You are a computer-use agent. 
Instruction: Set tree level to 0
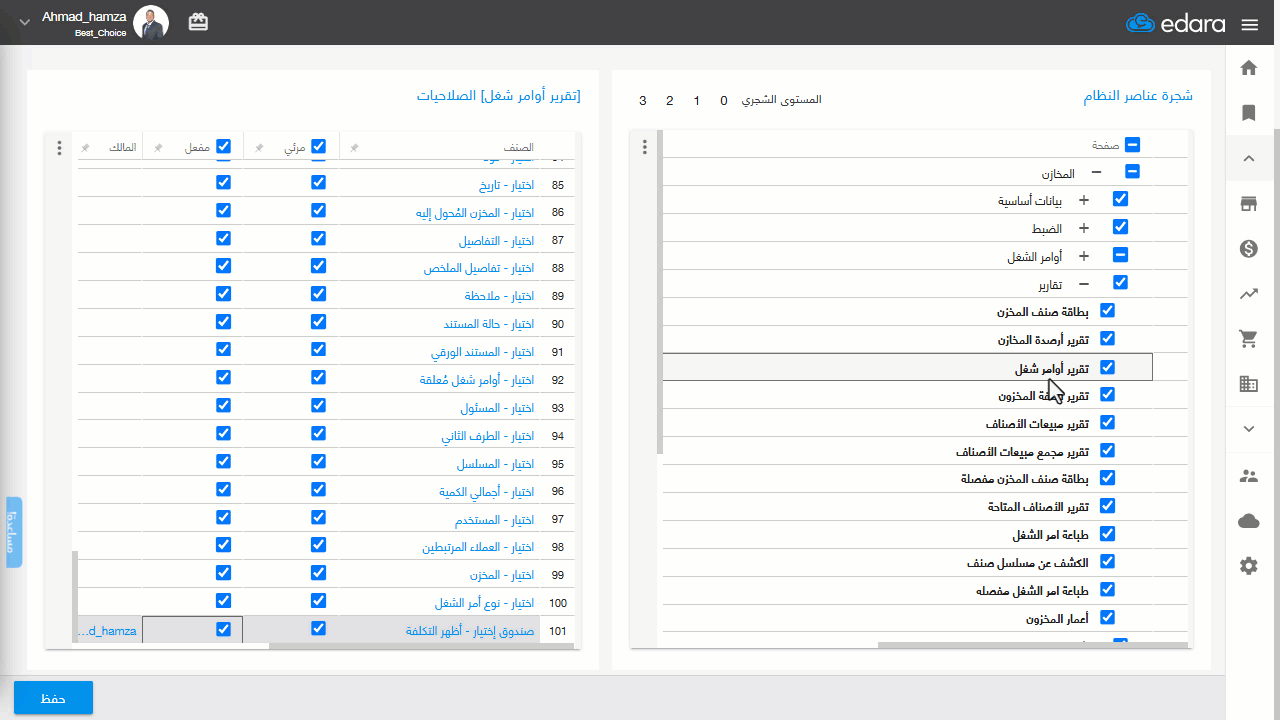coord(724,100)
